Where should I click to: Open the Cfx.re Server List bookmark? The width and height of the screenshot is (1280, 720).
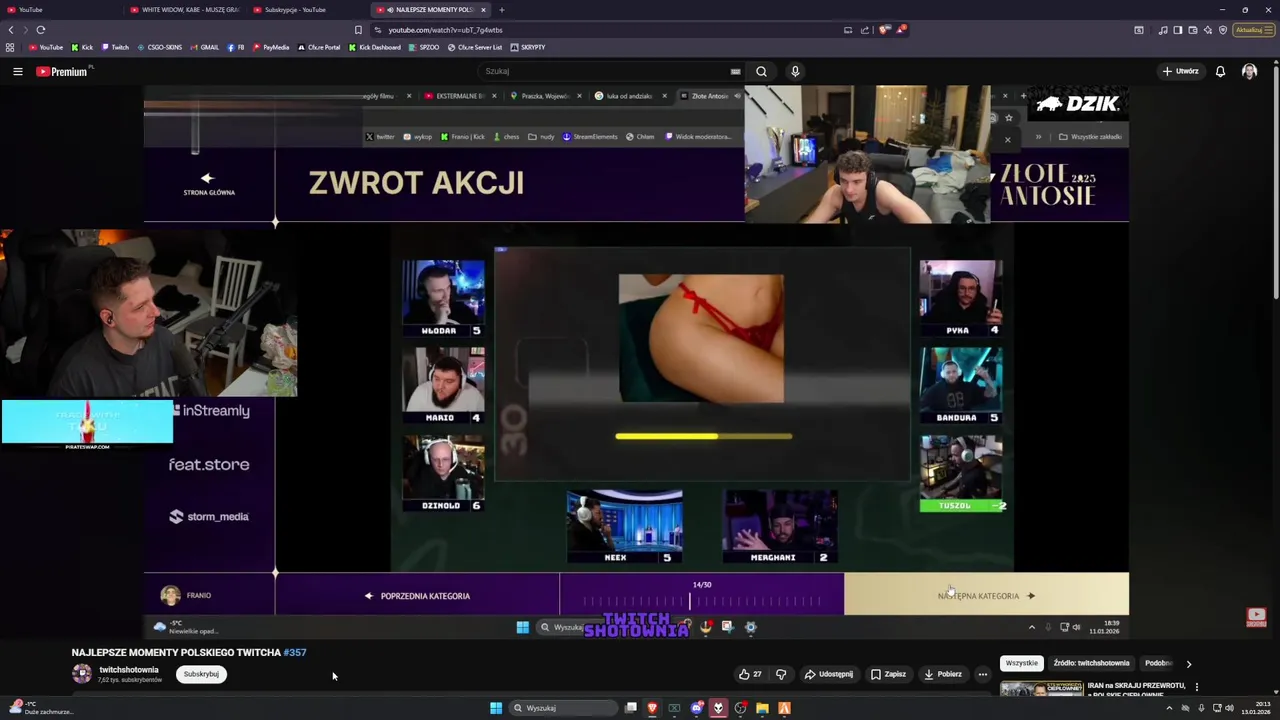pos(474,47)
